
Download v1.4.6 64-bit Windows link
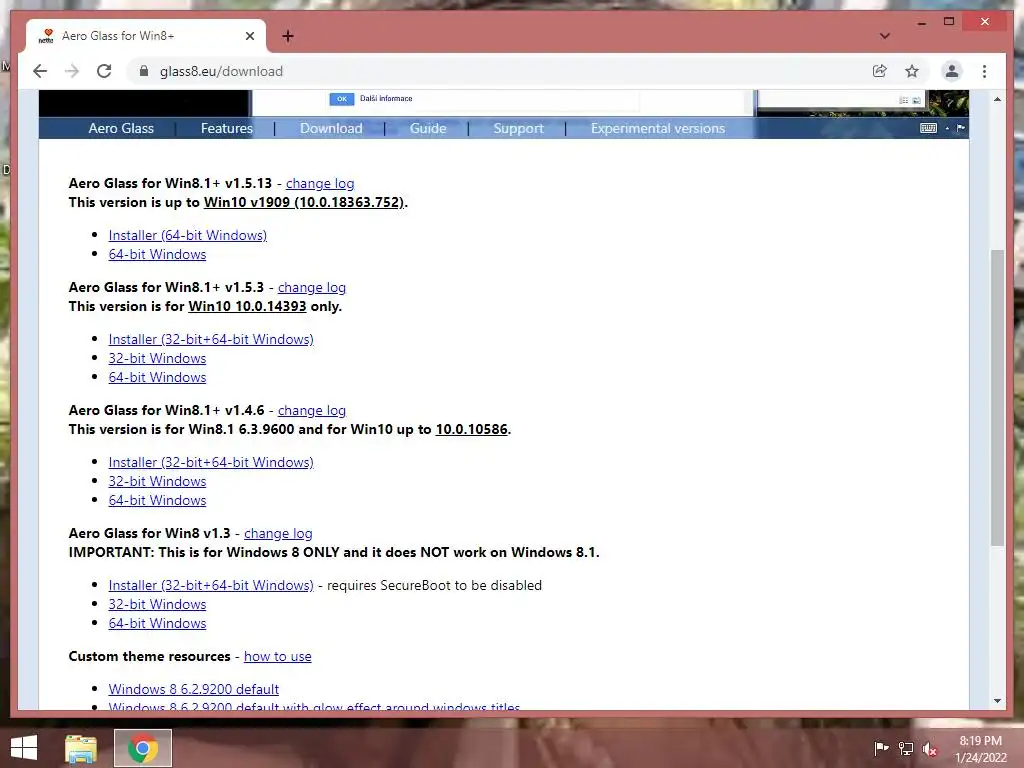[157, 500]
